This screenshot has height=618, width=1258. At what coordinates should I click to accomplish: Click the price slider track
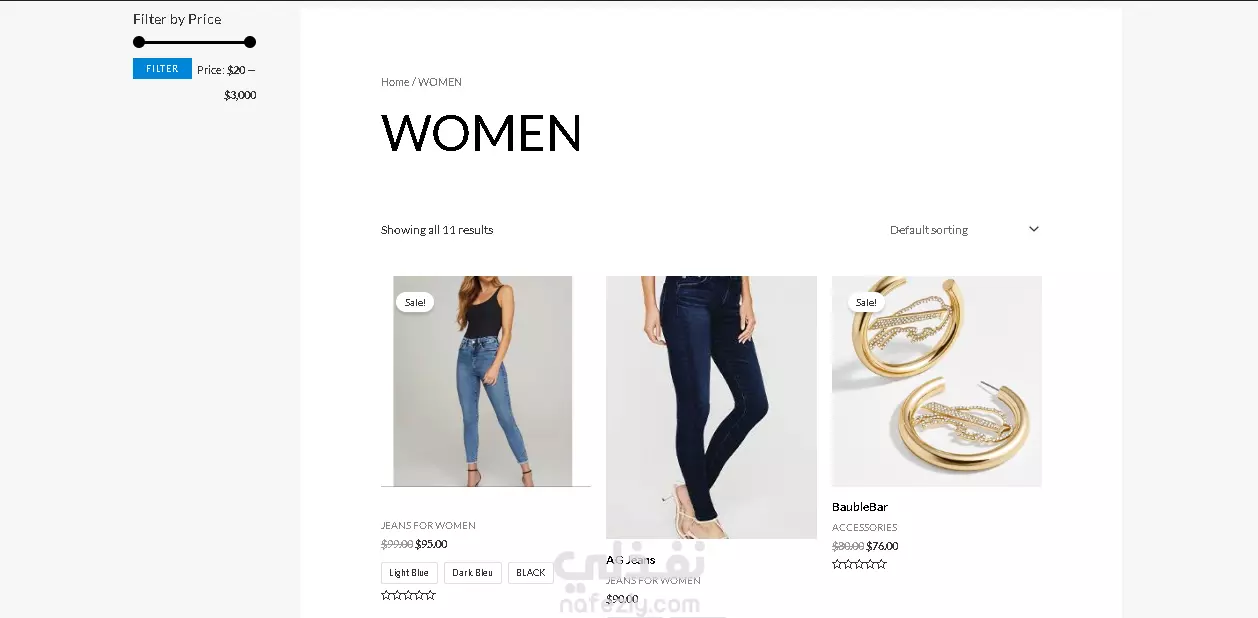pyautogui.click(x=194, y=42)
